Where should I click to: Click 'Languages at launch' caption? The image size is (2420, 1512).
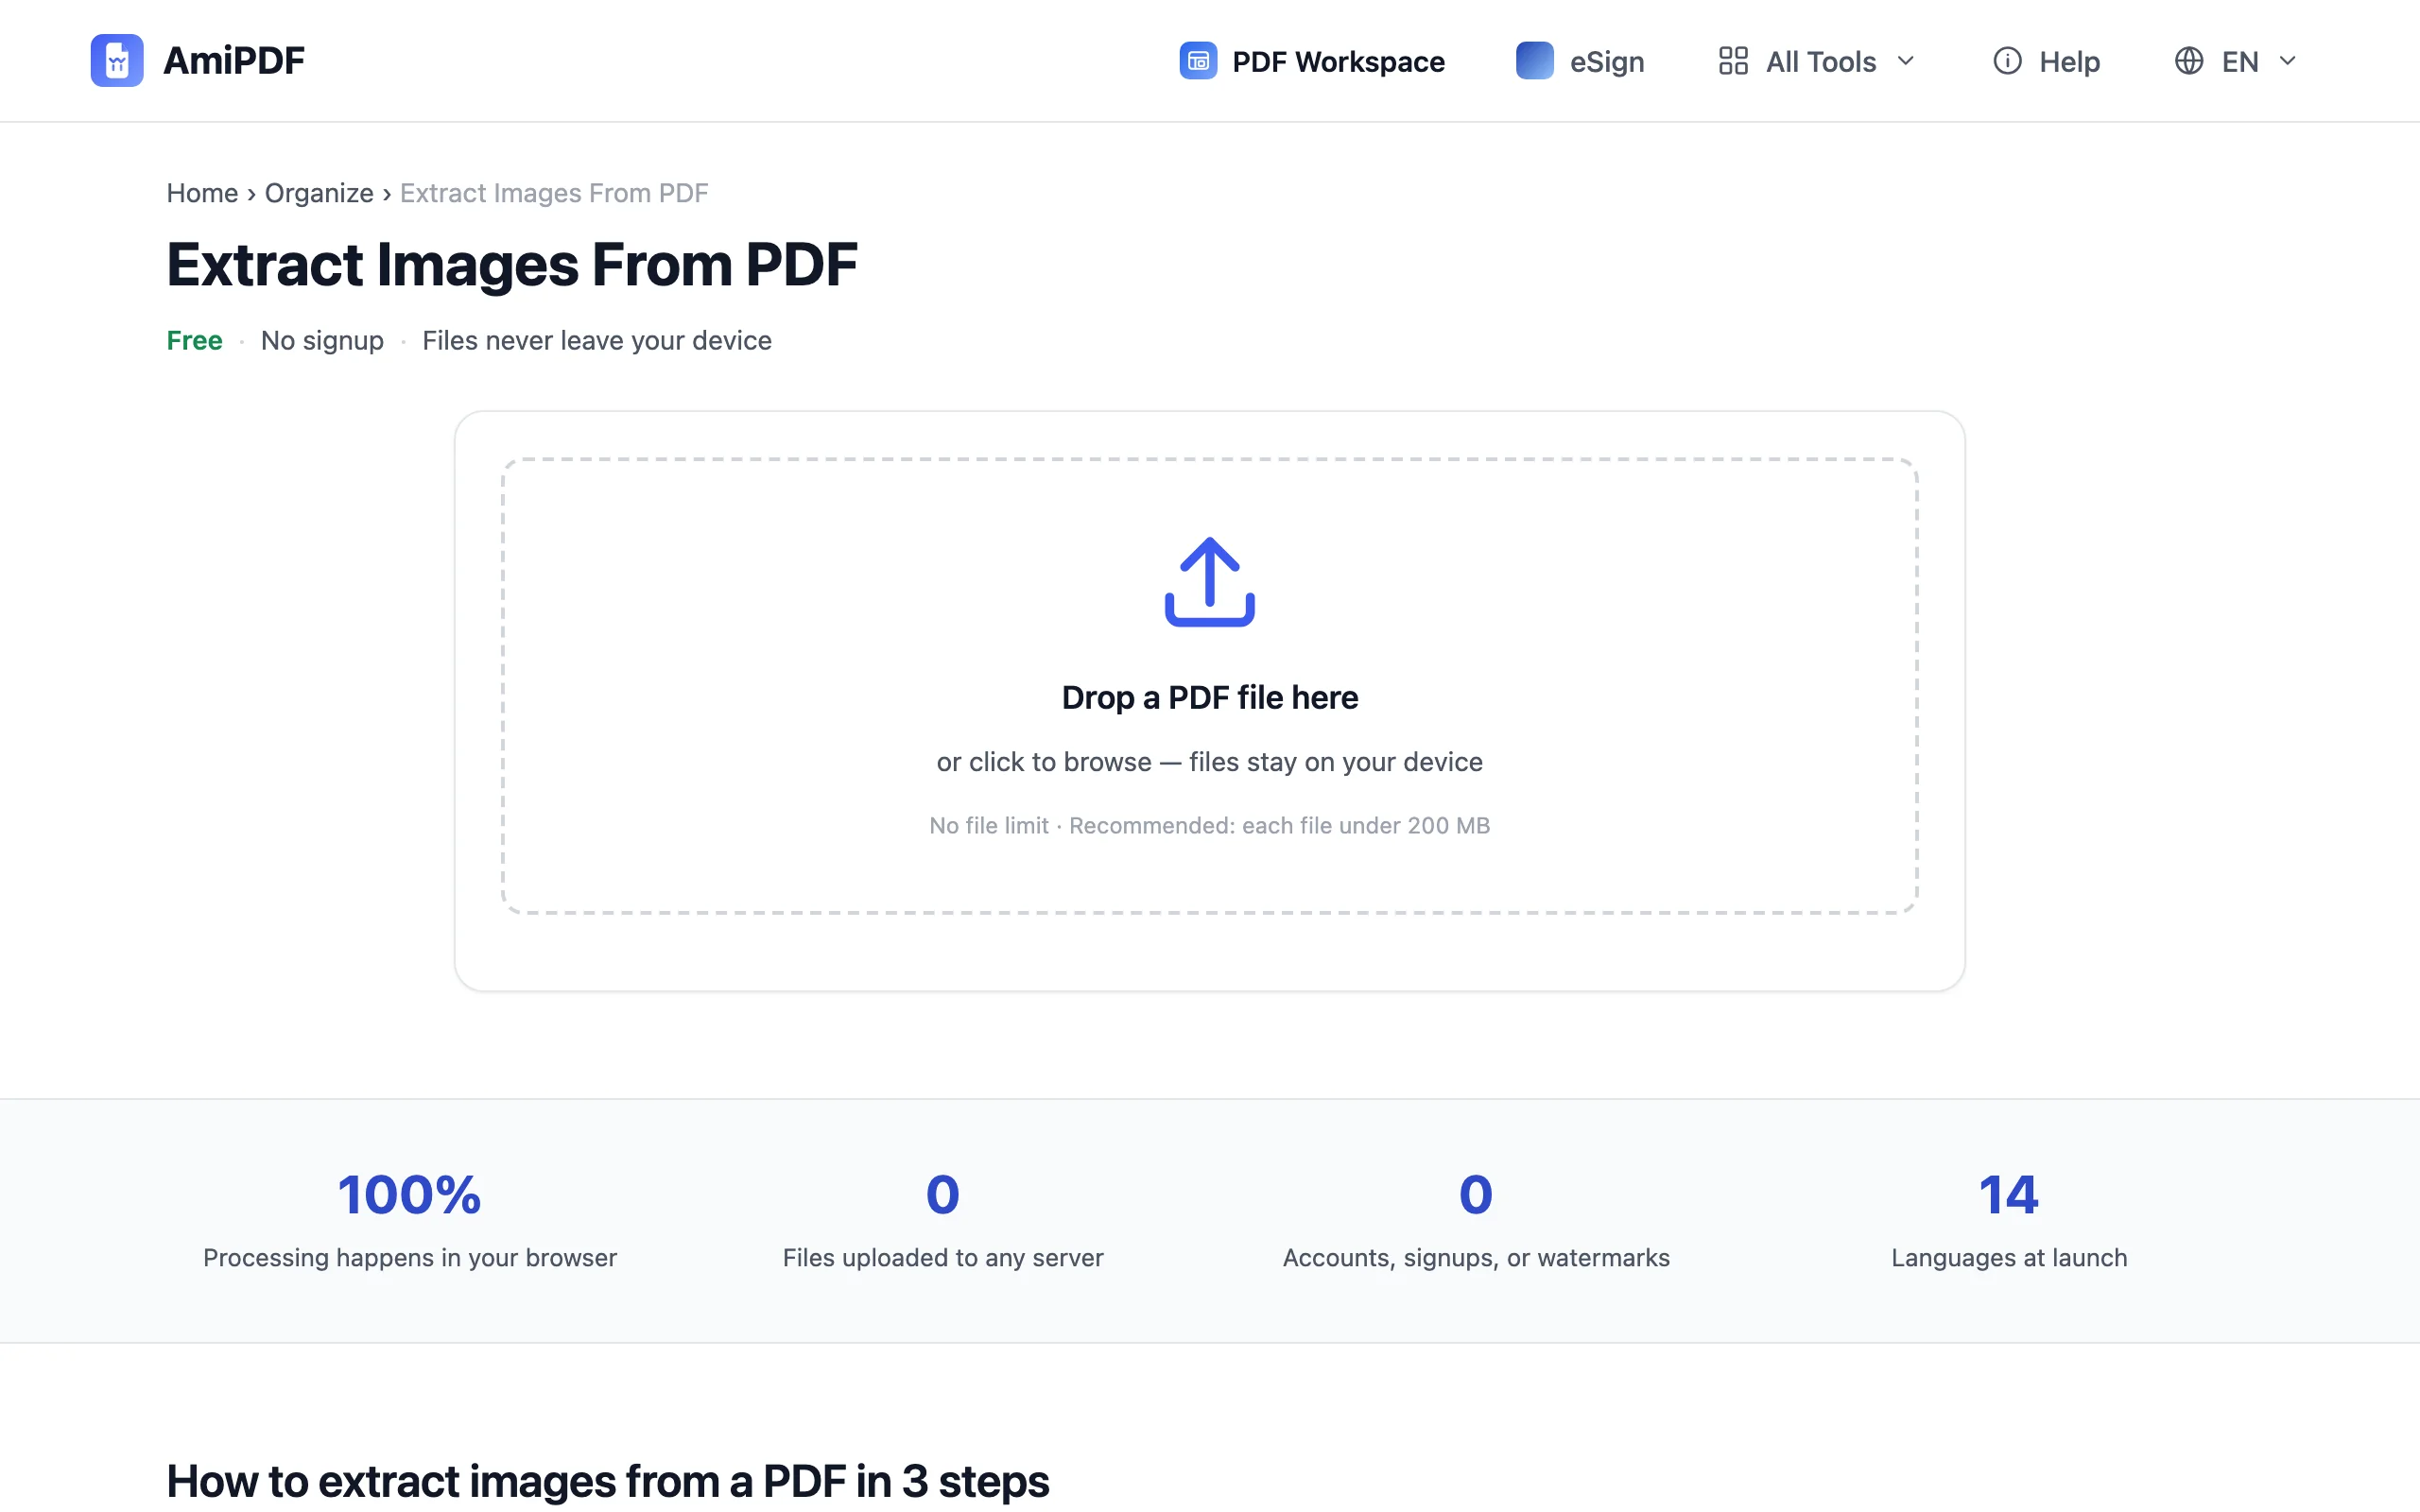2009,1258
